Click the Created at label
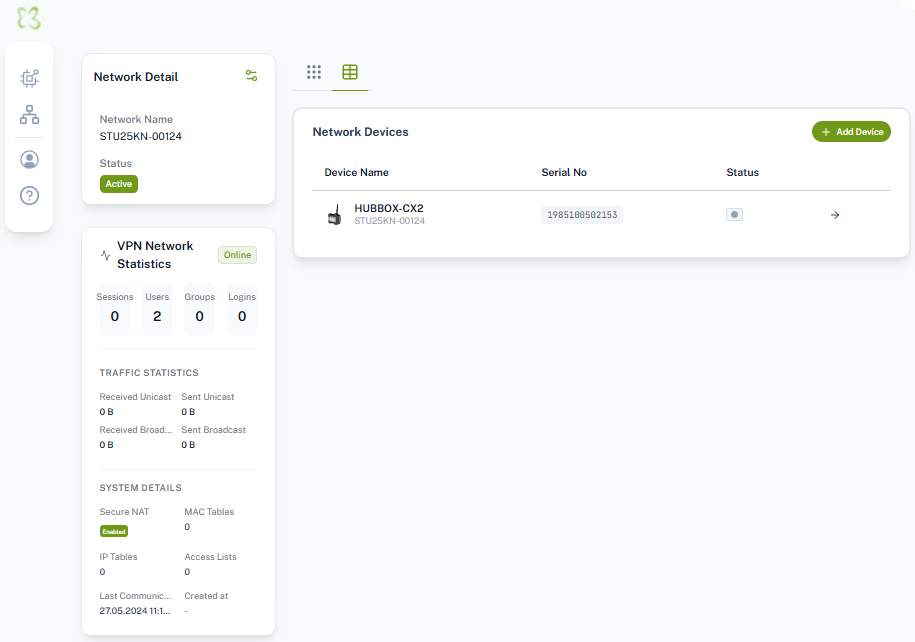915x642 pixels. tap(206, 596)
